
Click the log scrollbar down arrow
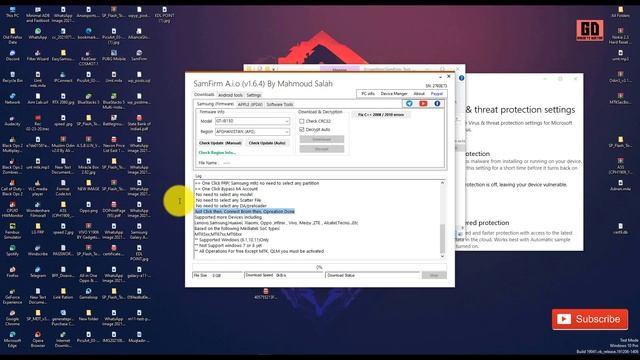click(442, 256)
